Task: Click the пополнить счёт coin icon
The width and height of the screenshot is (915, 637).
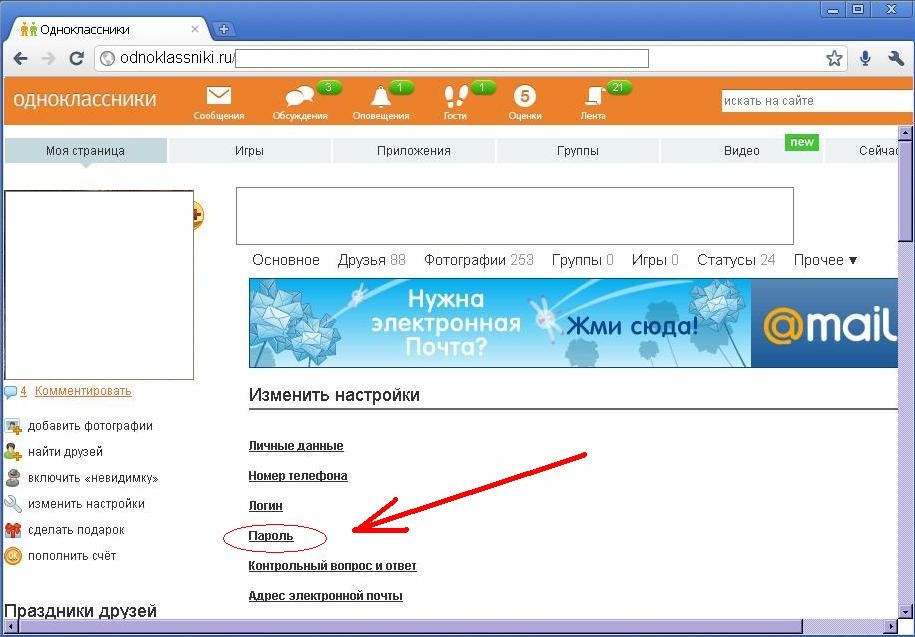Action: point(13,556)
